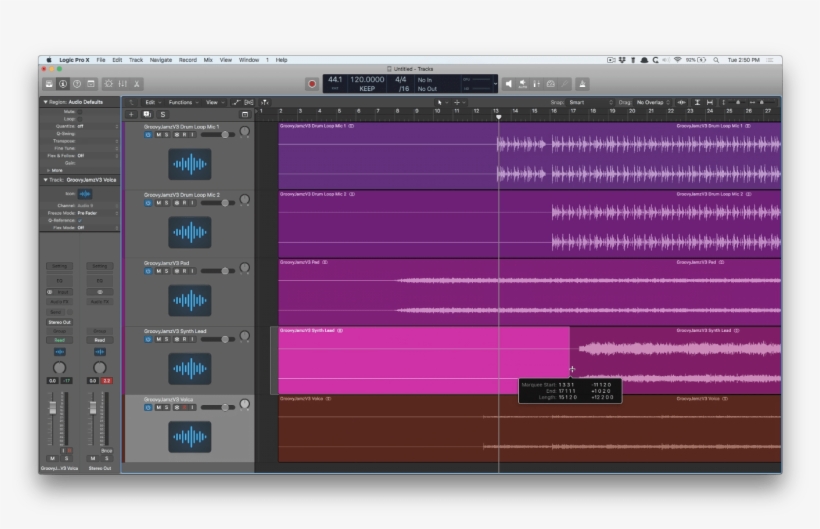Open the Track menu

coord(136,60)
